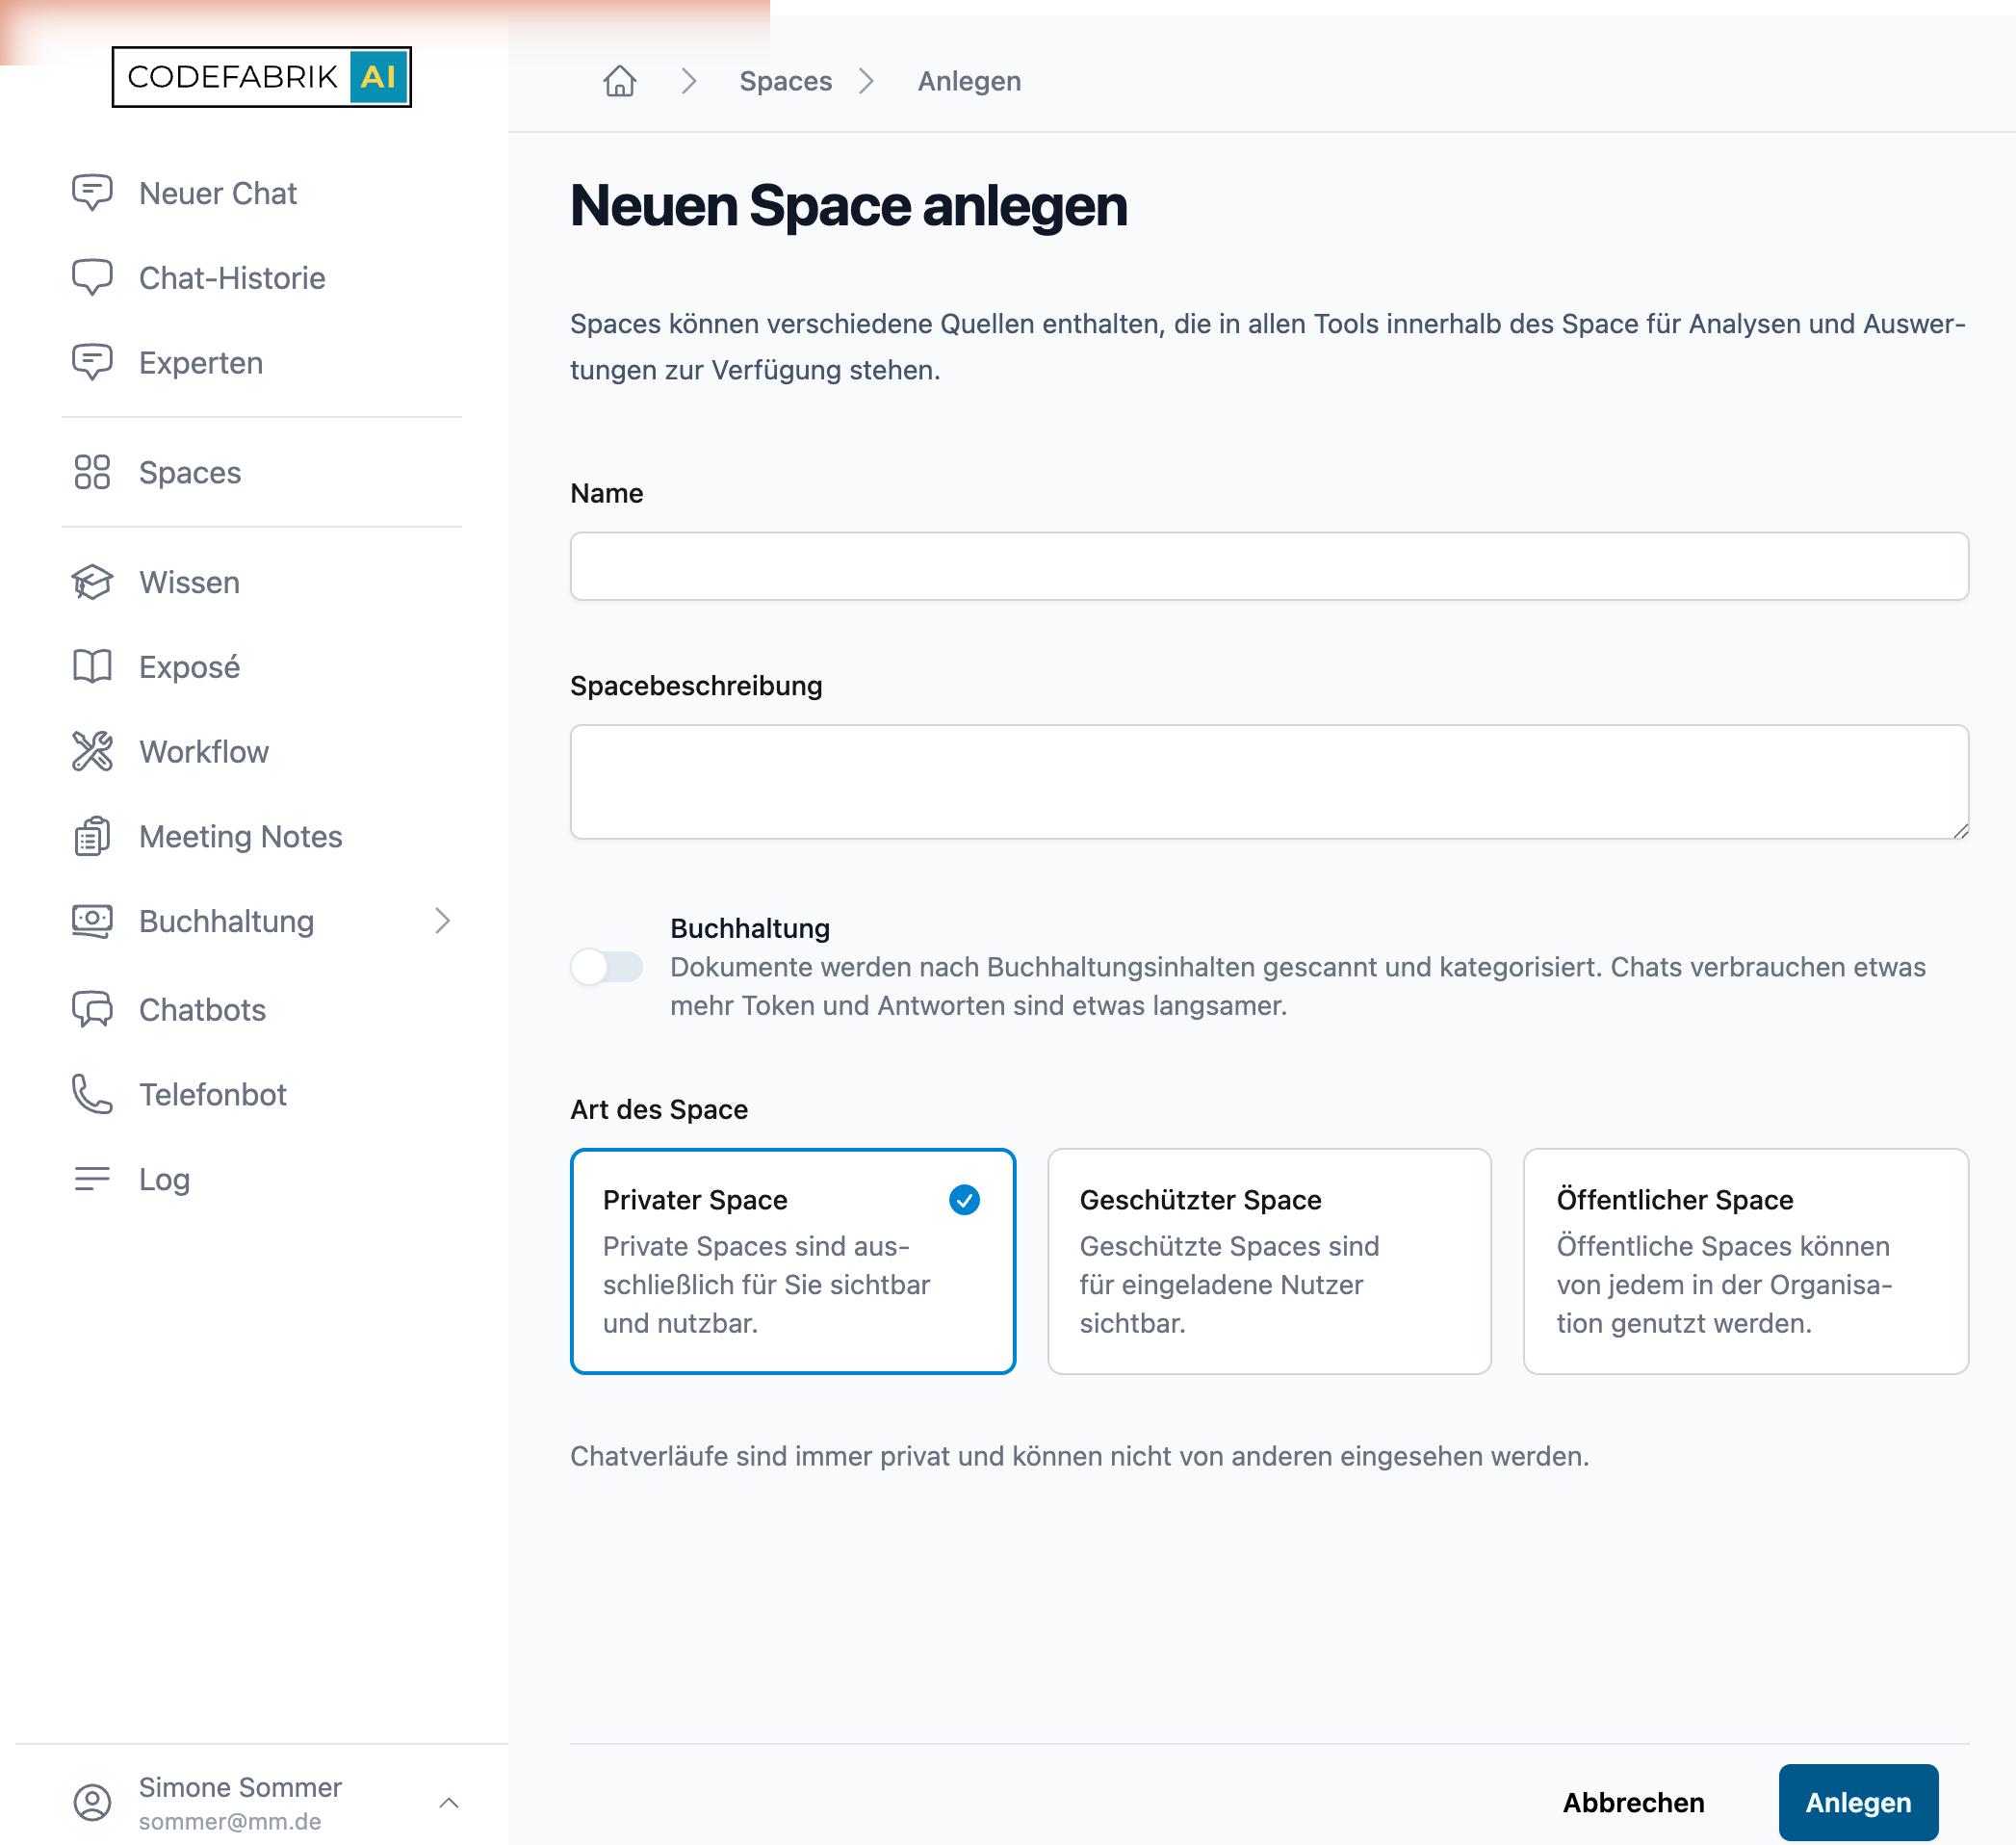Click the Art des Space label
The height and width of the screenshot is (1845, 2016).
tap(659, 1110)
